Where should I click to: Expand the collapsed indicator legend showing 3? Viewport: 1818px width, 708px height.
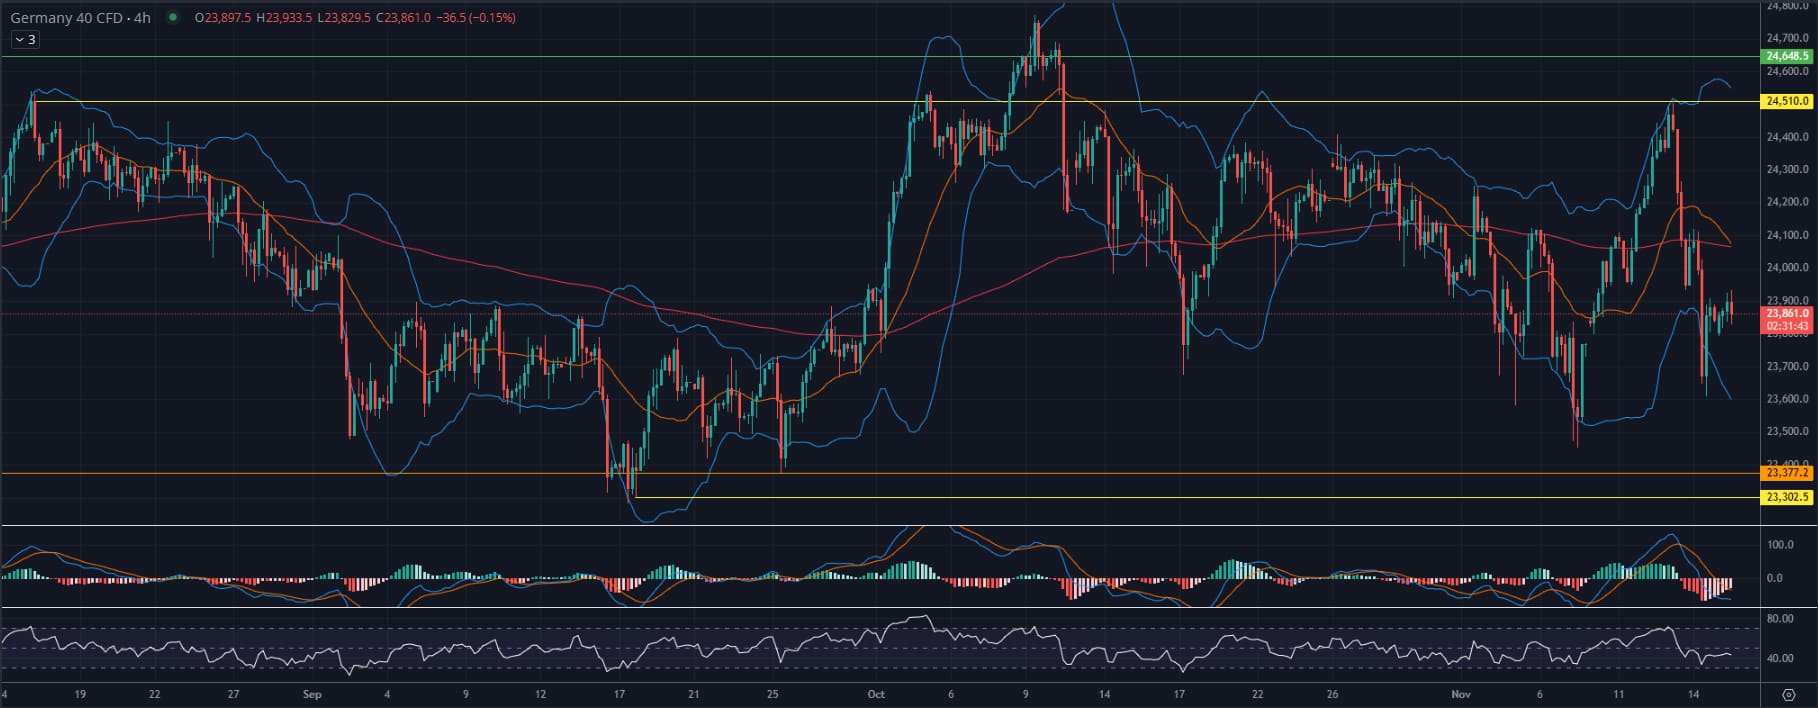click(25, 40)
